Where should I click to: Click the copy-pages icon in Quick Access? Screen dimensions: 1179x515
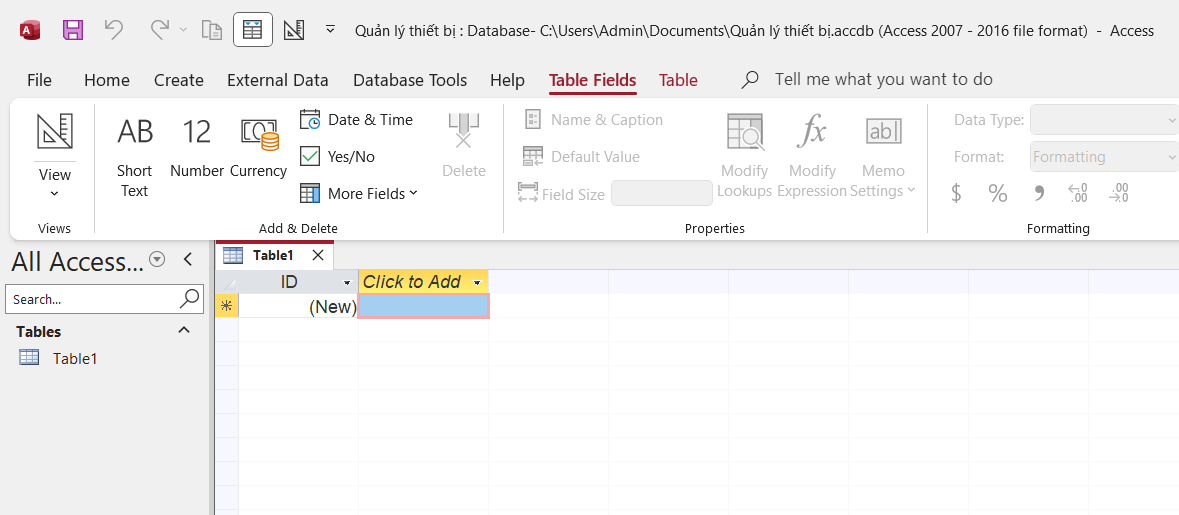click(x=212, y=30)
